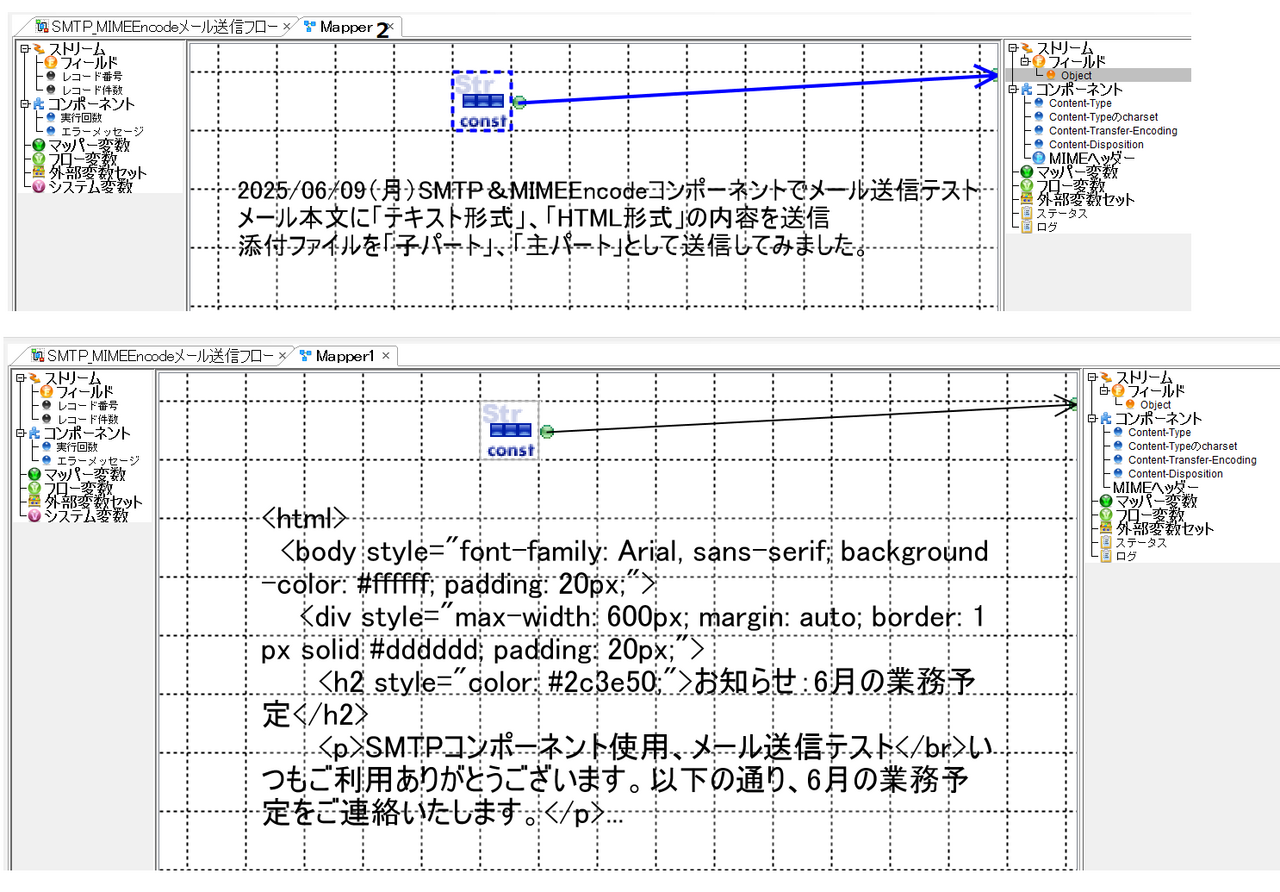Screen dimensions: 1280x892
Task: Select コンポーネント puzzle icon in Mapper1 output tree
Action: [1106, 418]
